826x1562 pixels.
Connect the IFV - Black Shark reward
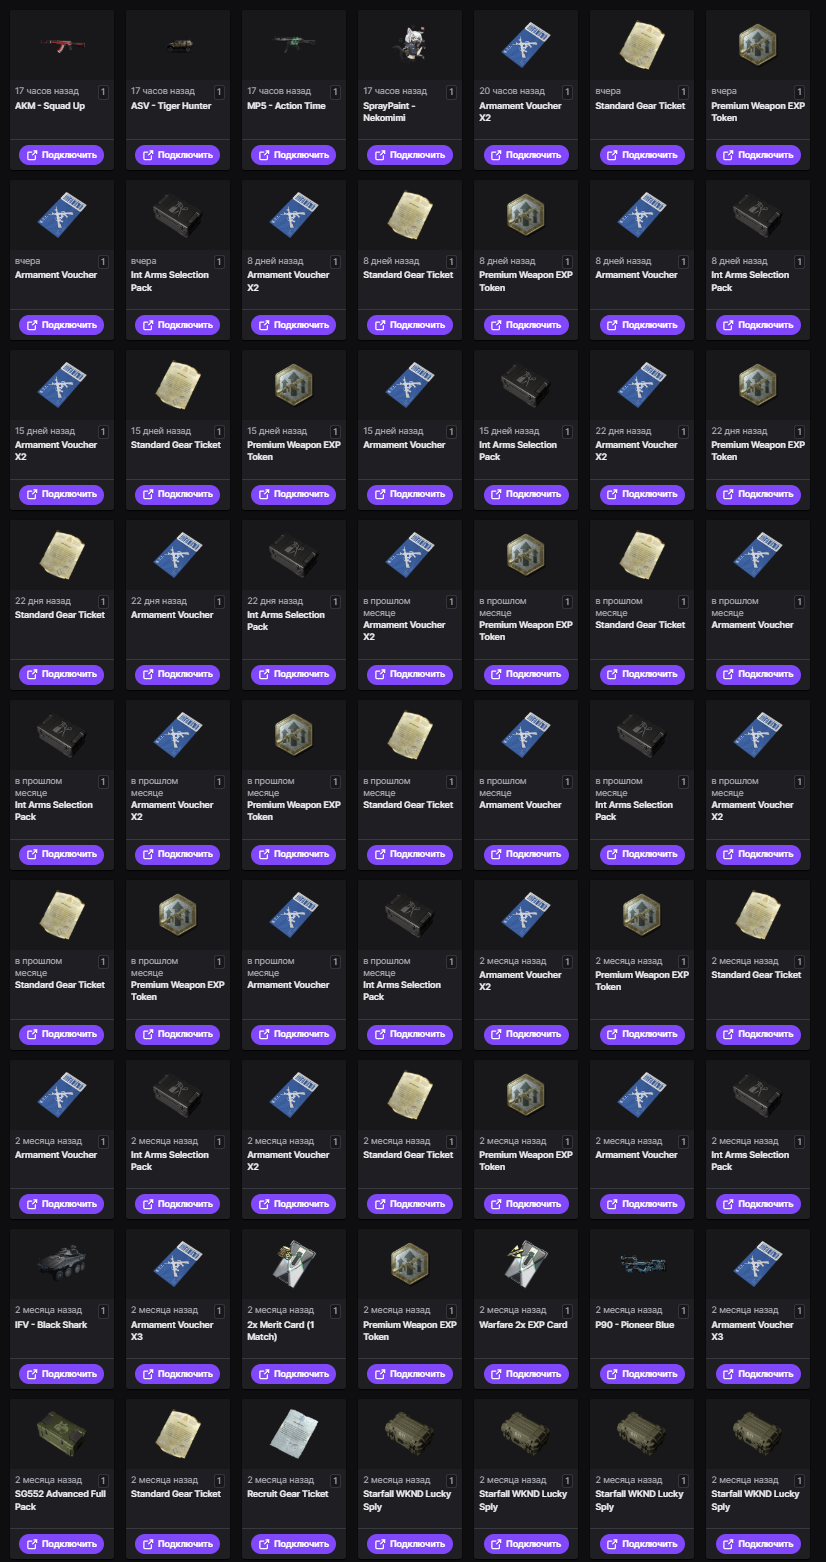coord(62,1374)
